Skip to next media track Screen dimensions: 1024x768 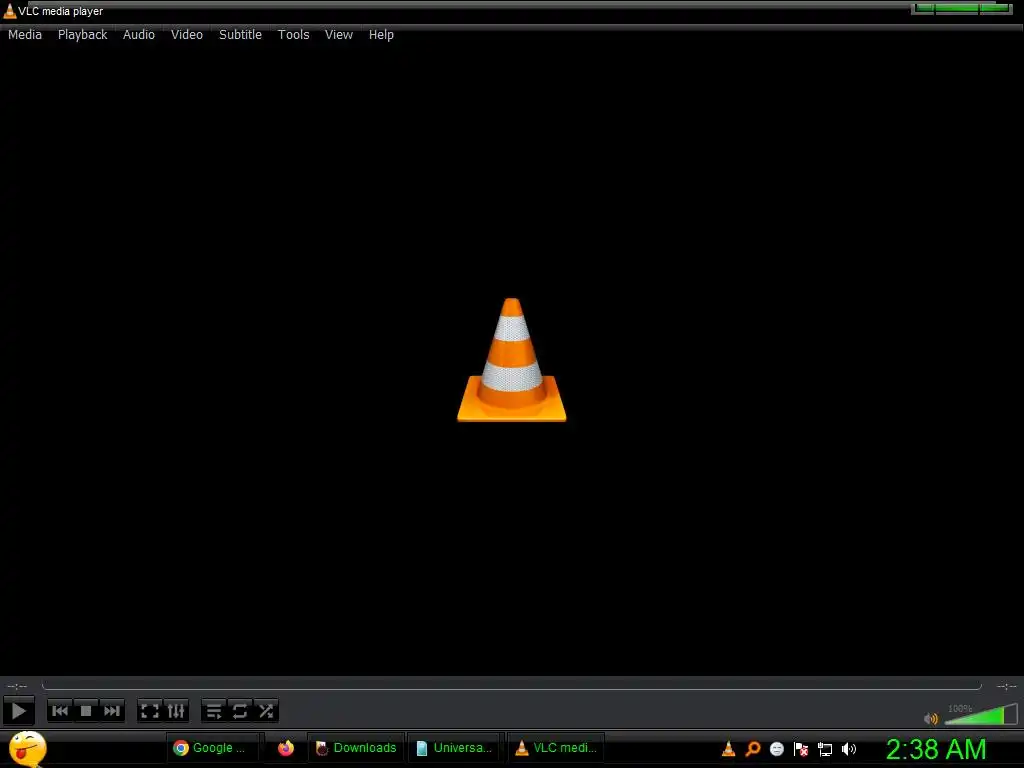112,711
